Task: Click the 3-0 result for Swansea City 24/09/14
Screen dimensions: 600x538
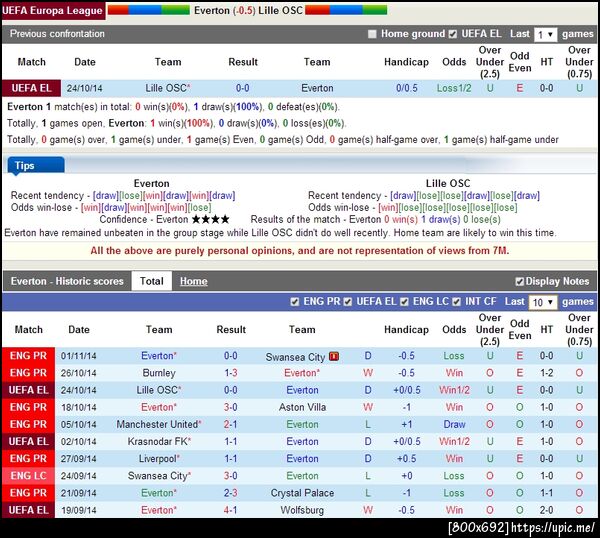Action: point(231,476)
